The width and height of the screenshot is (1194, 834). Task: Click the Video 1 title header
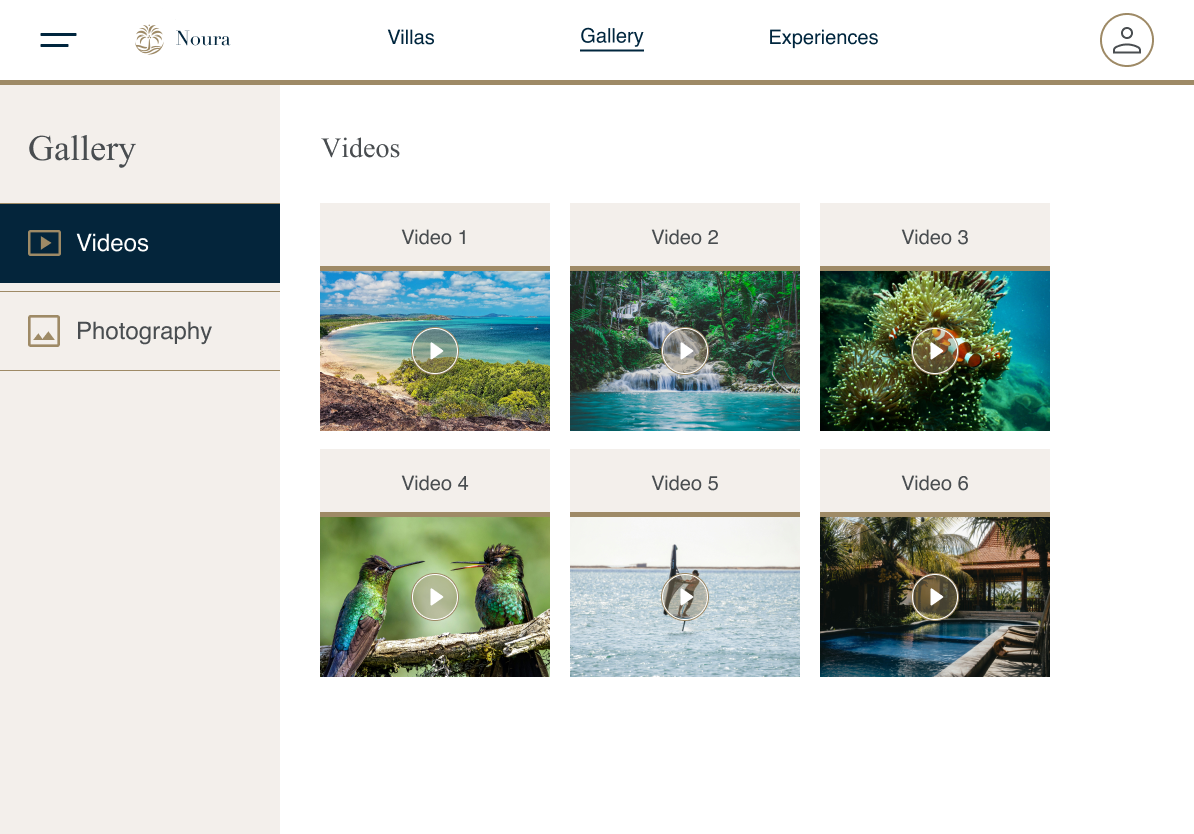tap(435, 237)
